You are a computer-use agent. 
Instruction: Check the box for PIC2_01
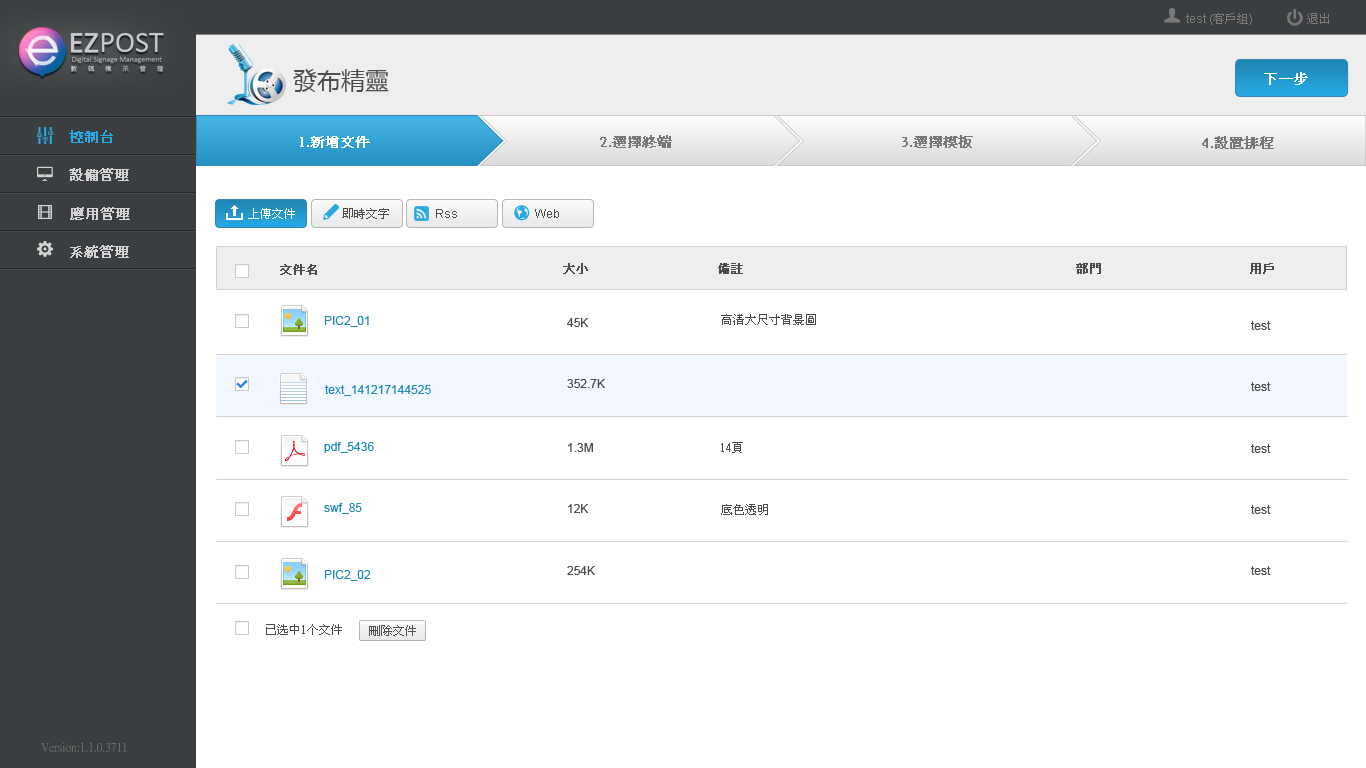click(242, 321)
